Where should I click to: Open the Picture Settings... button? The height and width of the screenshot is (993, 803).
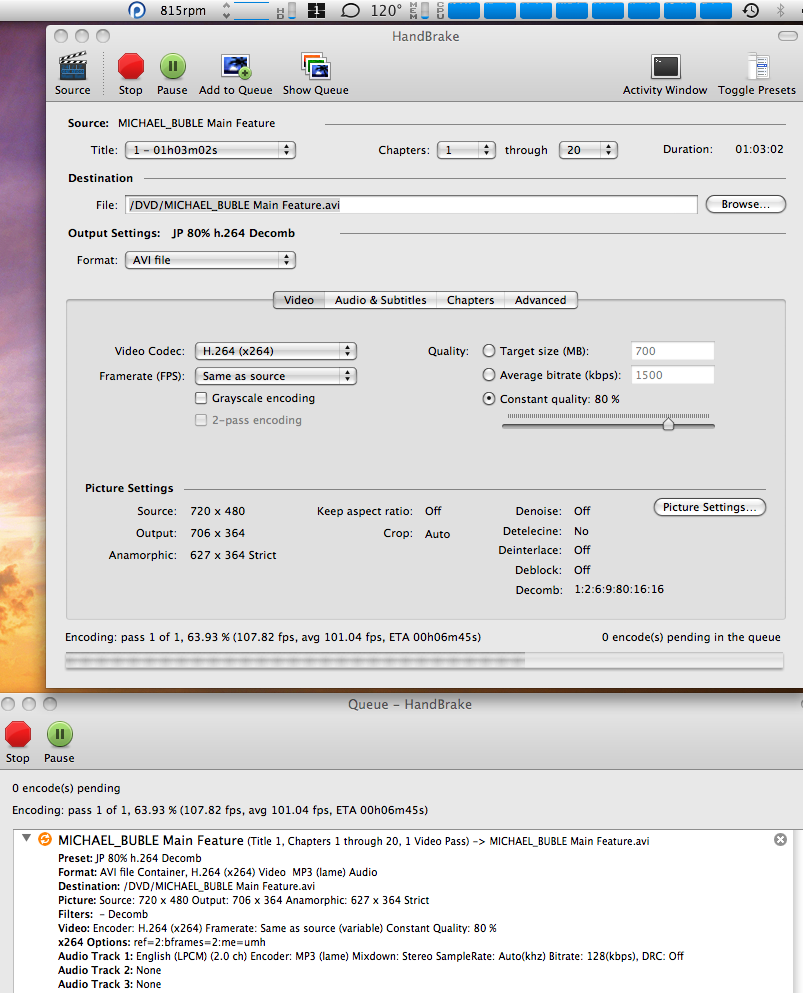709,507
